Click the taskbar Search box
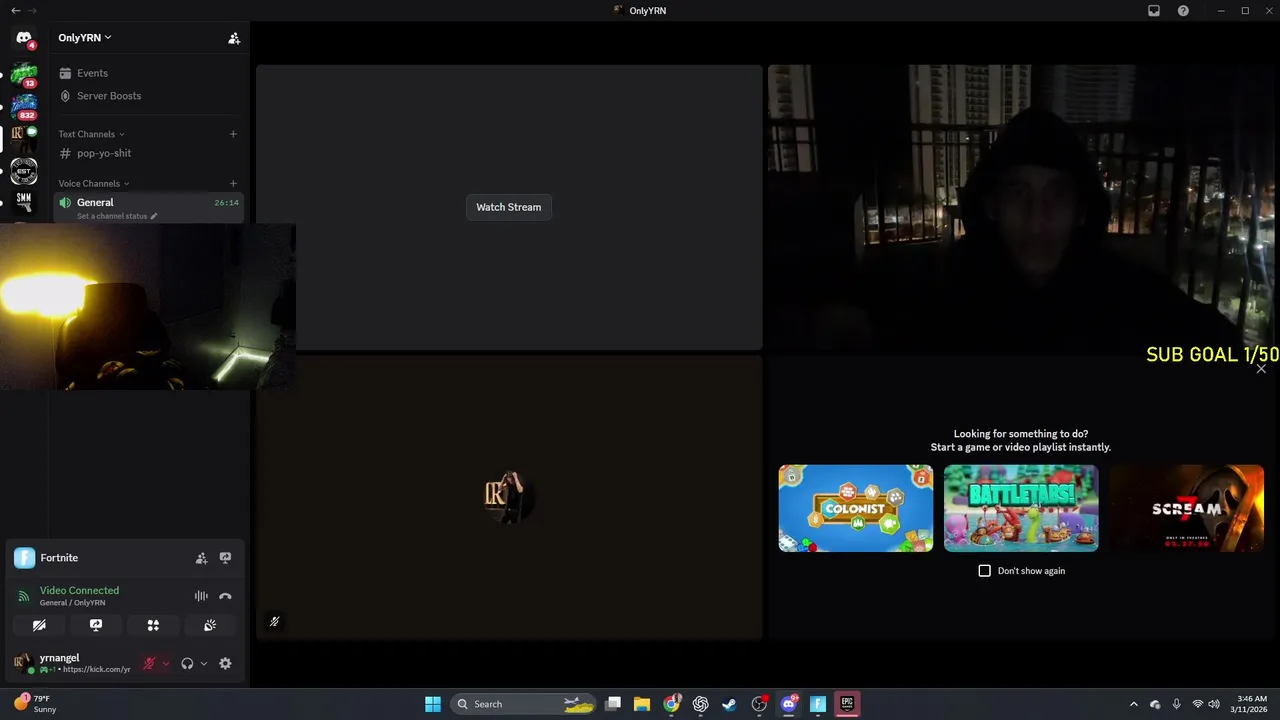Image resolution: width=1280 pixels, height=720 pixels. 524,704
